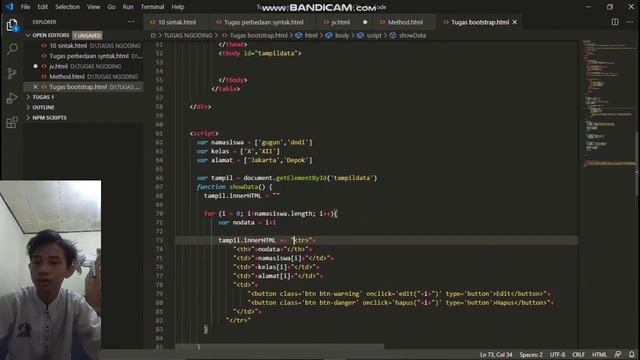Open the Selection menu
The image size is (640, 360).
tap(67, 7)
